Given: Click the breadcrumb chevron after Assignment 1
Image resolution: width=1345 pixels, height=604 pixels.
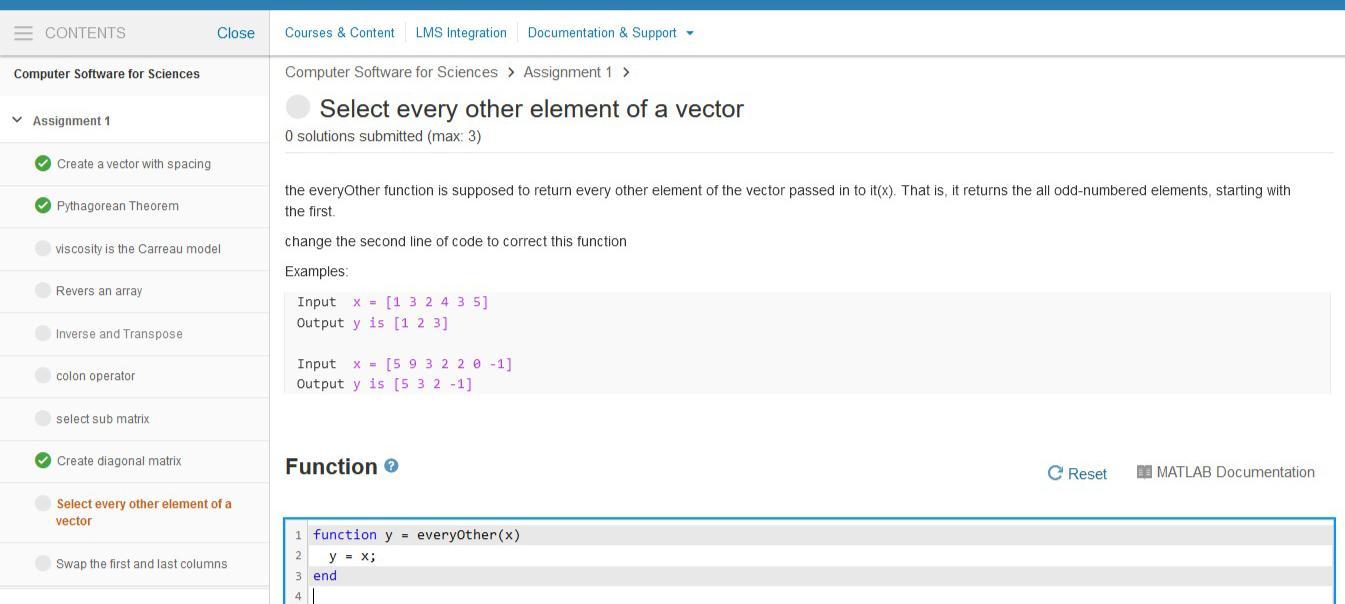Looking at the screenshot, I should [625, 71].
